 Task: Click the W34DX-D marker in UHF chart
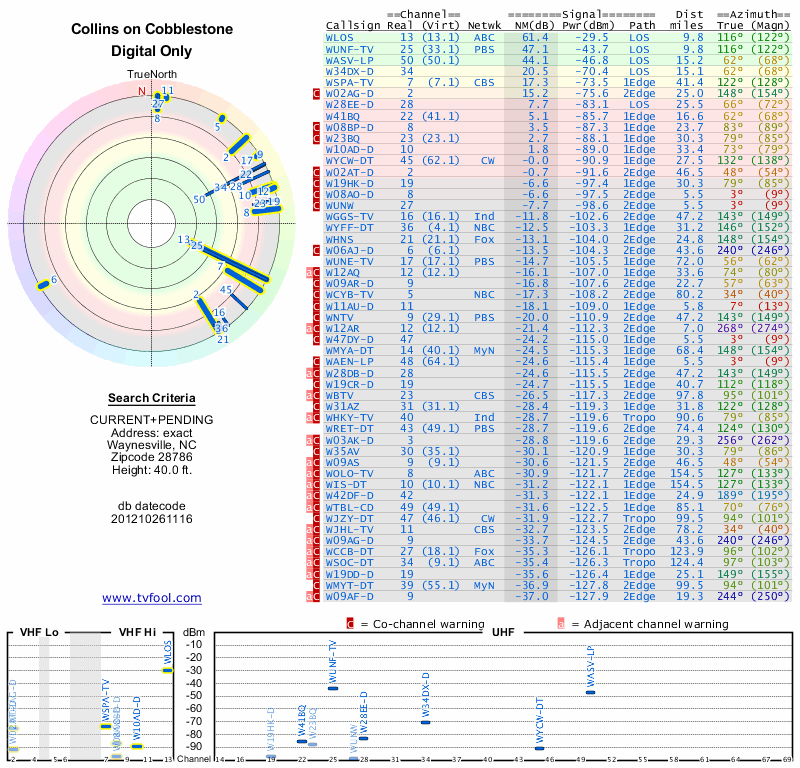(x=426, y=722)
